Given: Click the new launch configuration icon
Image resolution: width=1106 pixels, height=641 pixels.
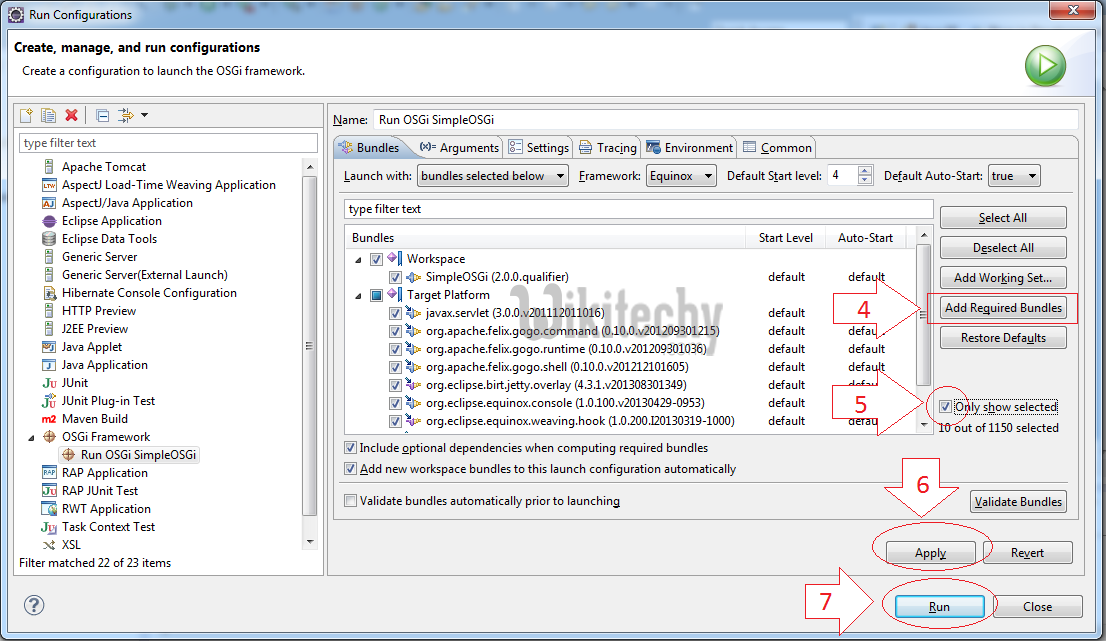Looking at the screenshot, I should pos(27,116).
